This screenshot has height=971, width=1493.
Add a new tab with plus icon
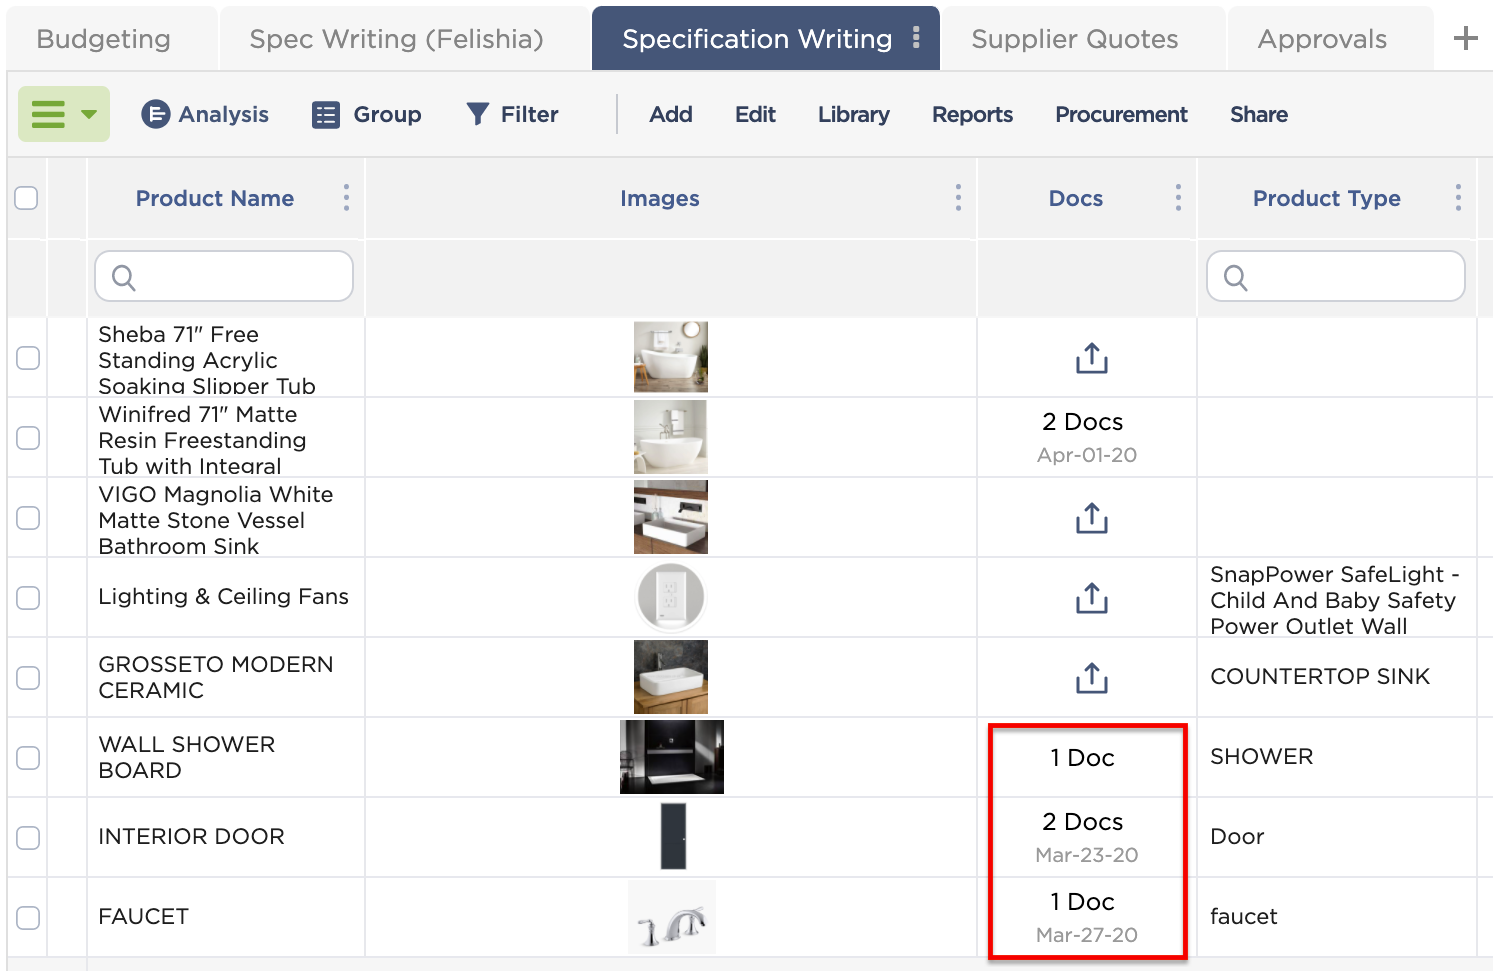tap(1465, 39)
